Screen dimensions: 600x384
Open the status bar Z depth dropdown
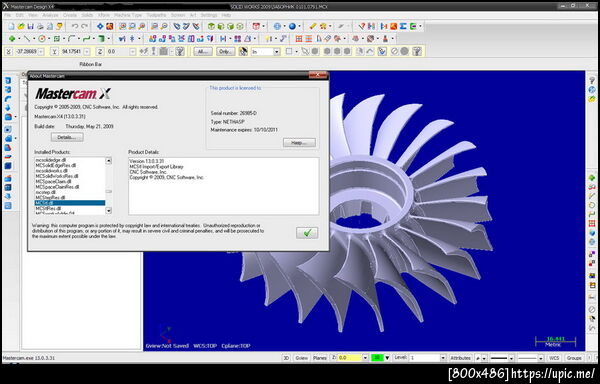point(365,358)
